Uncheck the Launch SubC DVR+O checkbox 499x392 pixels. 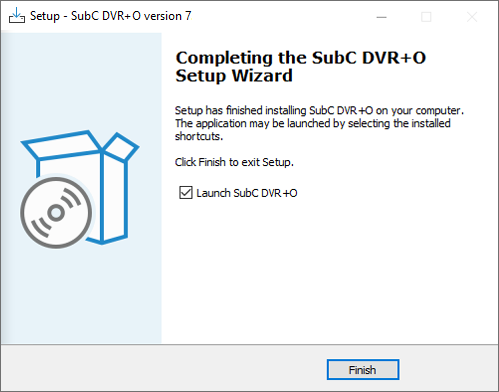tap(186, 193)
